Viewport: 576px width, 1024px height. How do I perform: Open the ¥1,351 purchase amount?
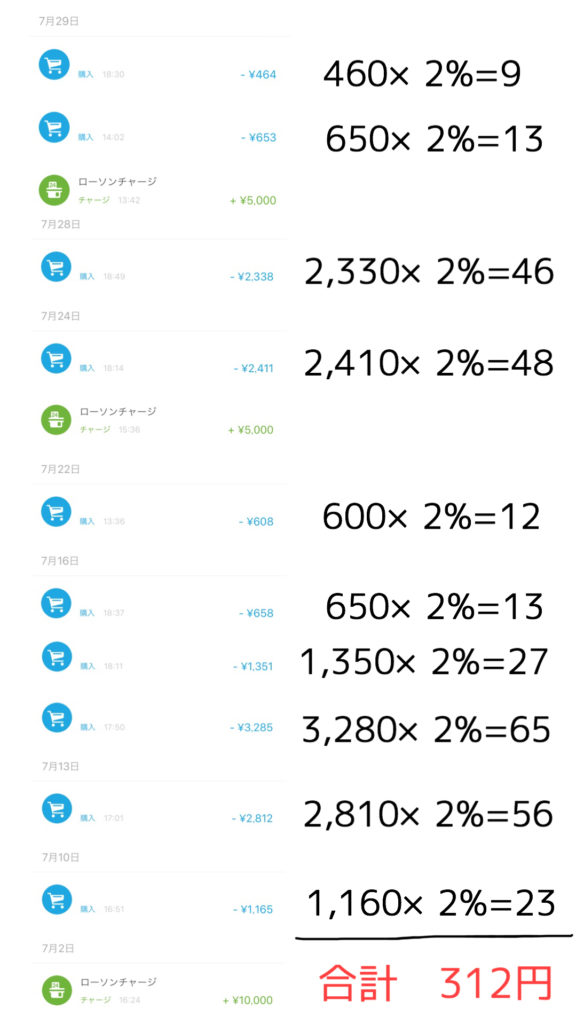tap(253, 667)
